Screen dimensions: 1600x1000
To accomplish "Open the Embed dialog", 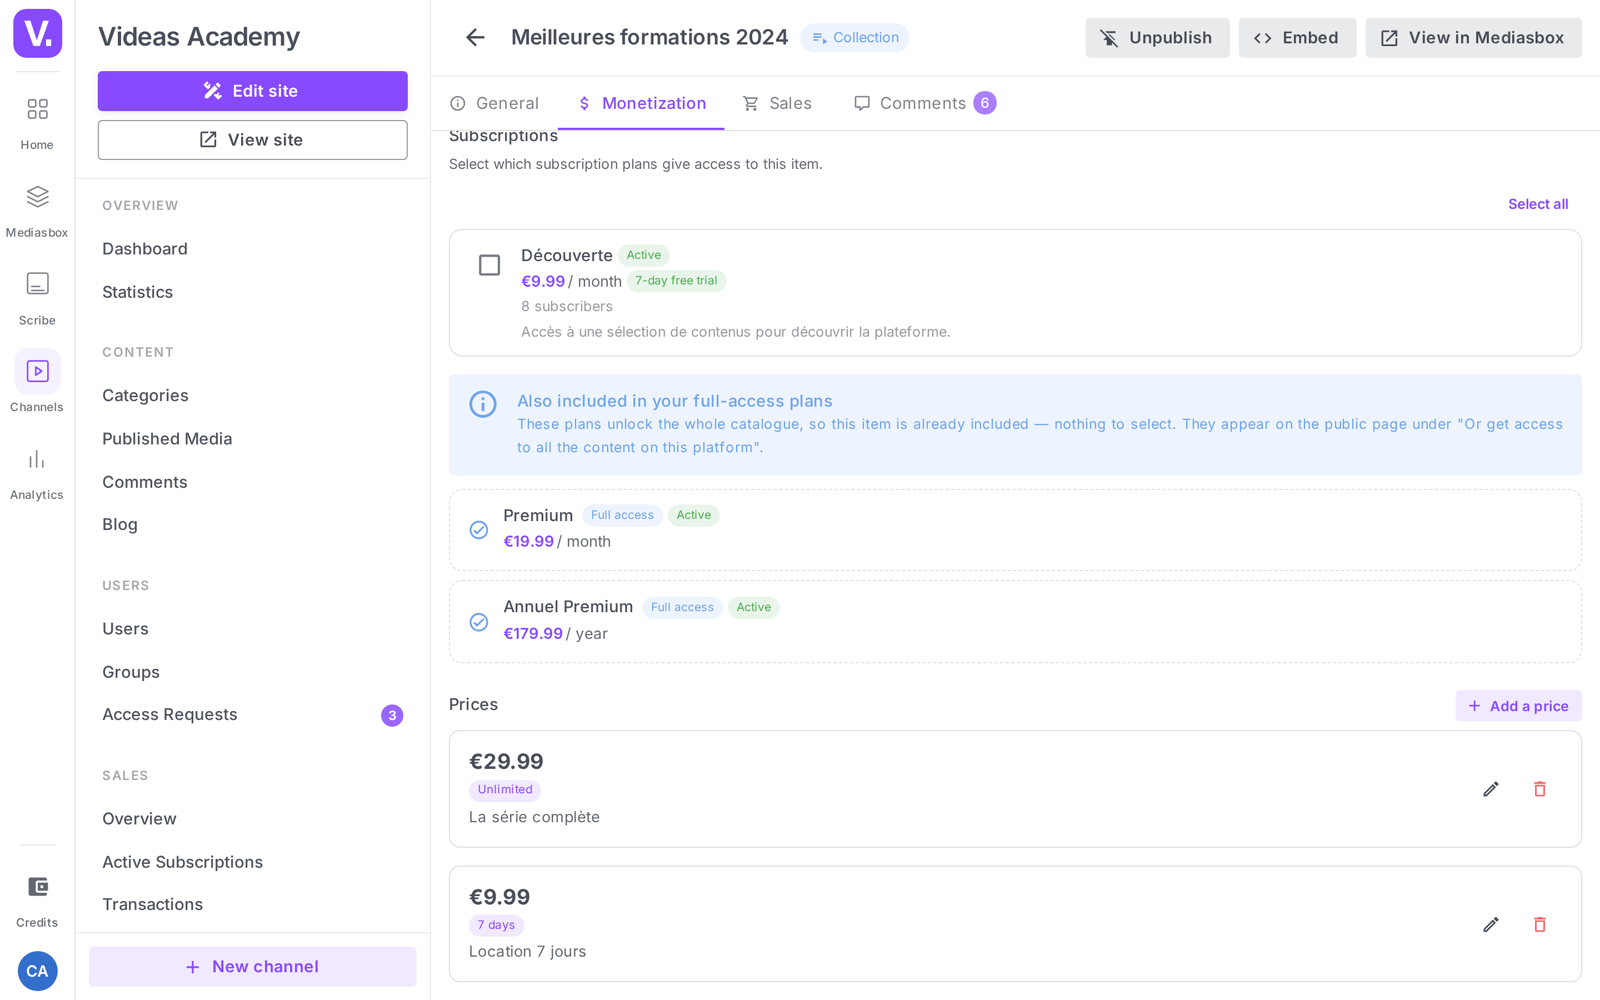I will click(x=1297, y=38).
